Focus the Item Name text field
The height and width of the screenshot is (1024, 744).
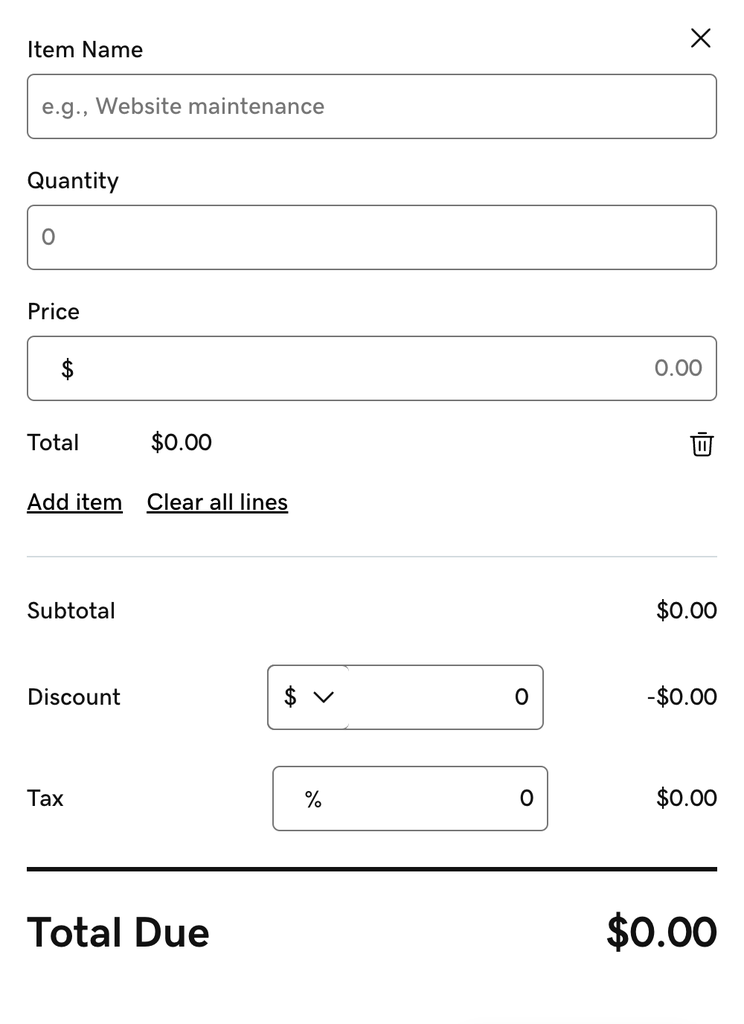click(371, 106)
